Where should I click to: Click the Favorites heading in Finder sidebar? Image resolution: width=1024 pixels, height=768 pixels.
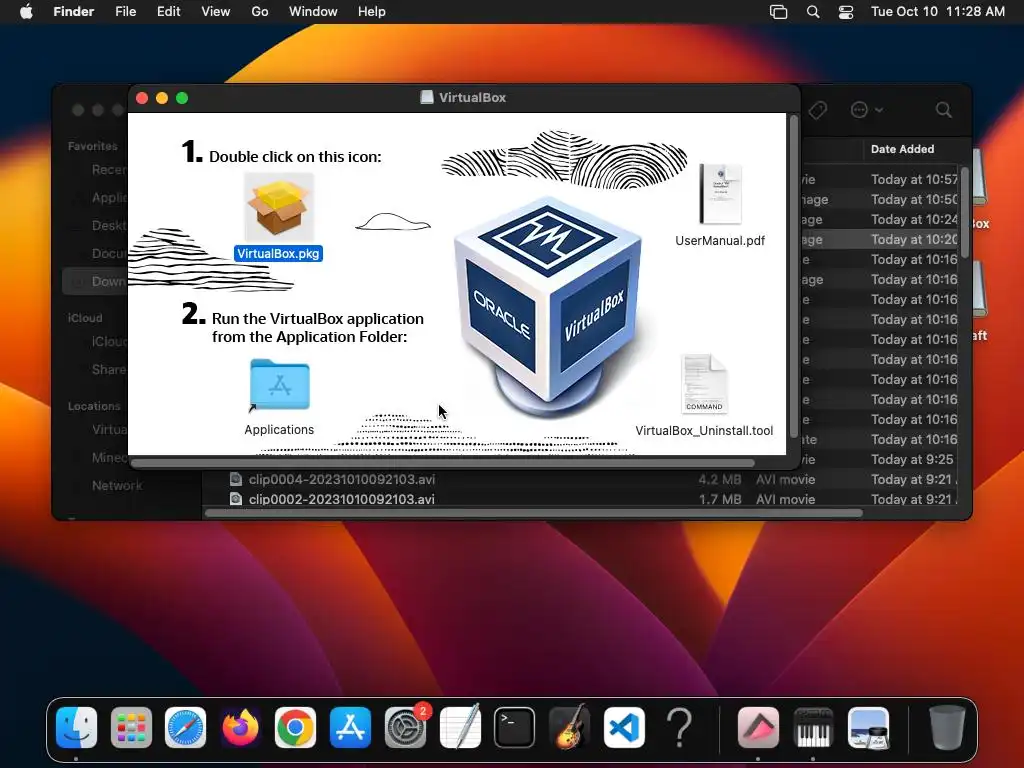[x=93, y=146]
